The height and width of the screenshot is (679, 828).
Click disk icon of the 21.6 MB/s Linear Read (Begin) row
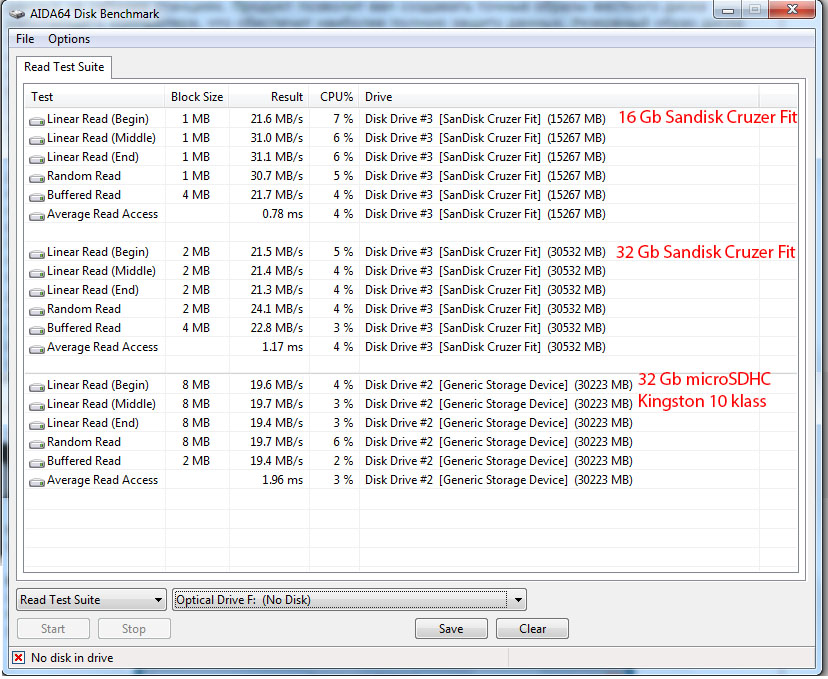37,120
